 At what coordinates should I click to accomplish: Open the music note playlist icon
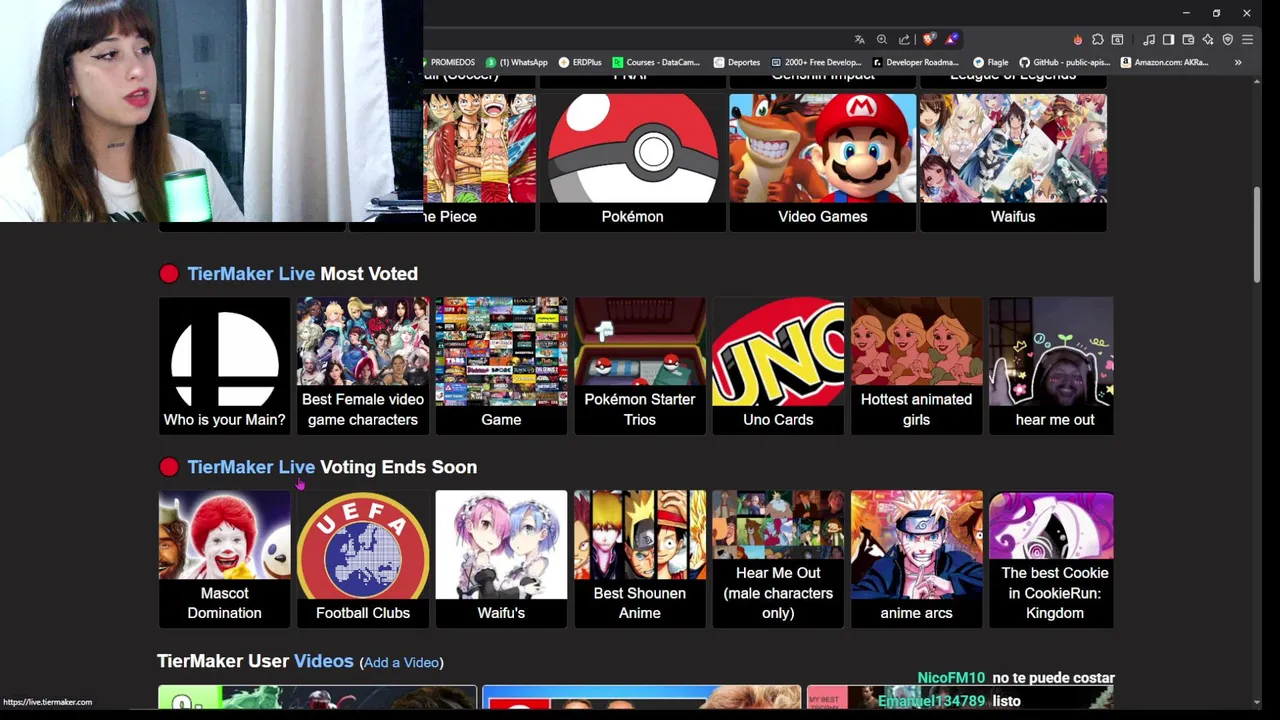1149,40
